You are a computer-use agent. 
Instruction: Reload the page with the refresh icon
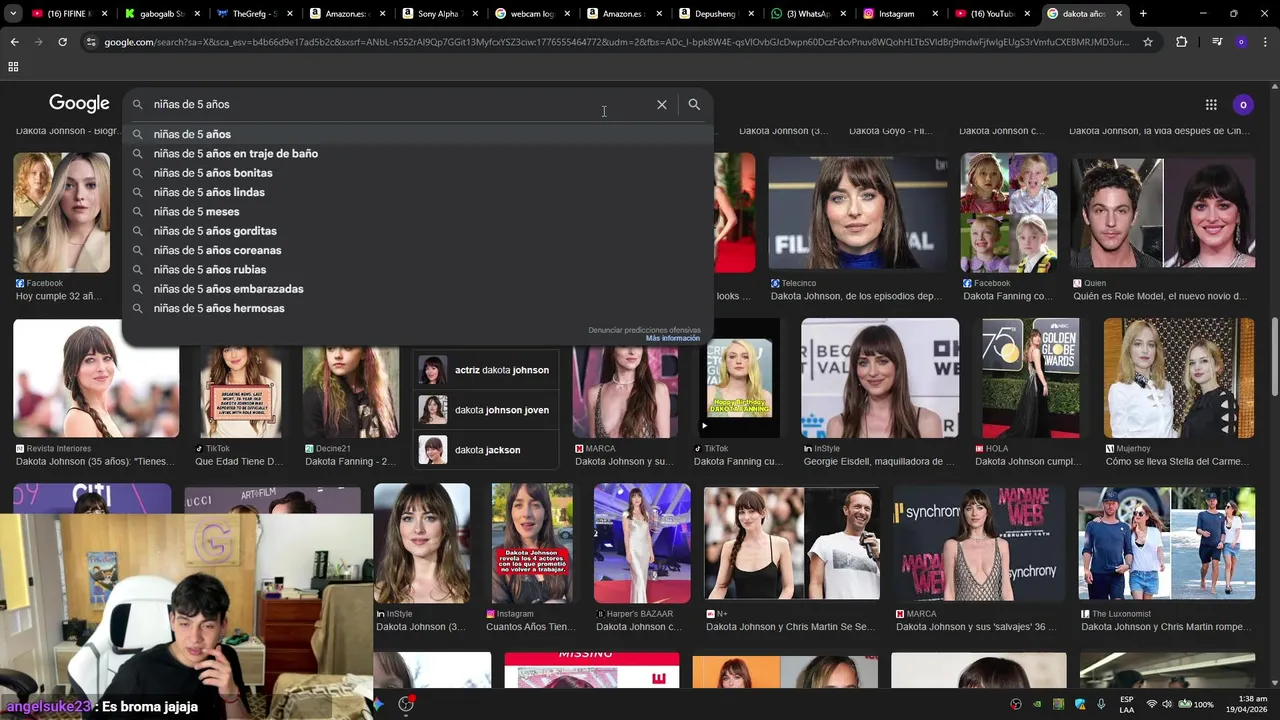[62, 42]
